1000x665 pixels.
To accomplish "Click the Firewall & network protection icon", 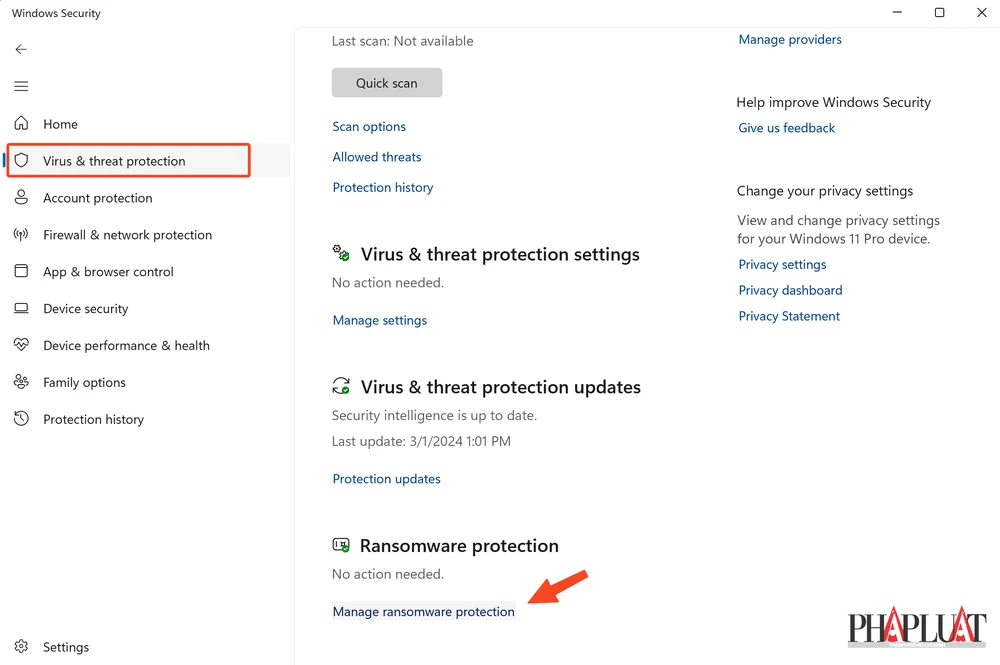I will (21, 235).
